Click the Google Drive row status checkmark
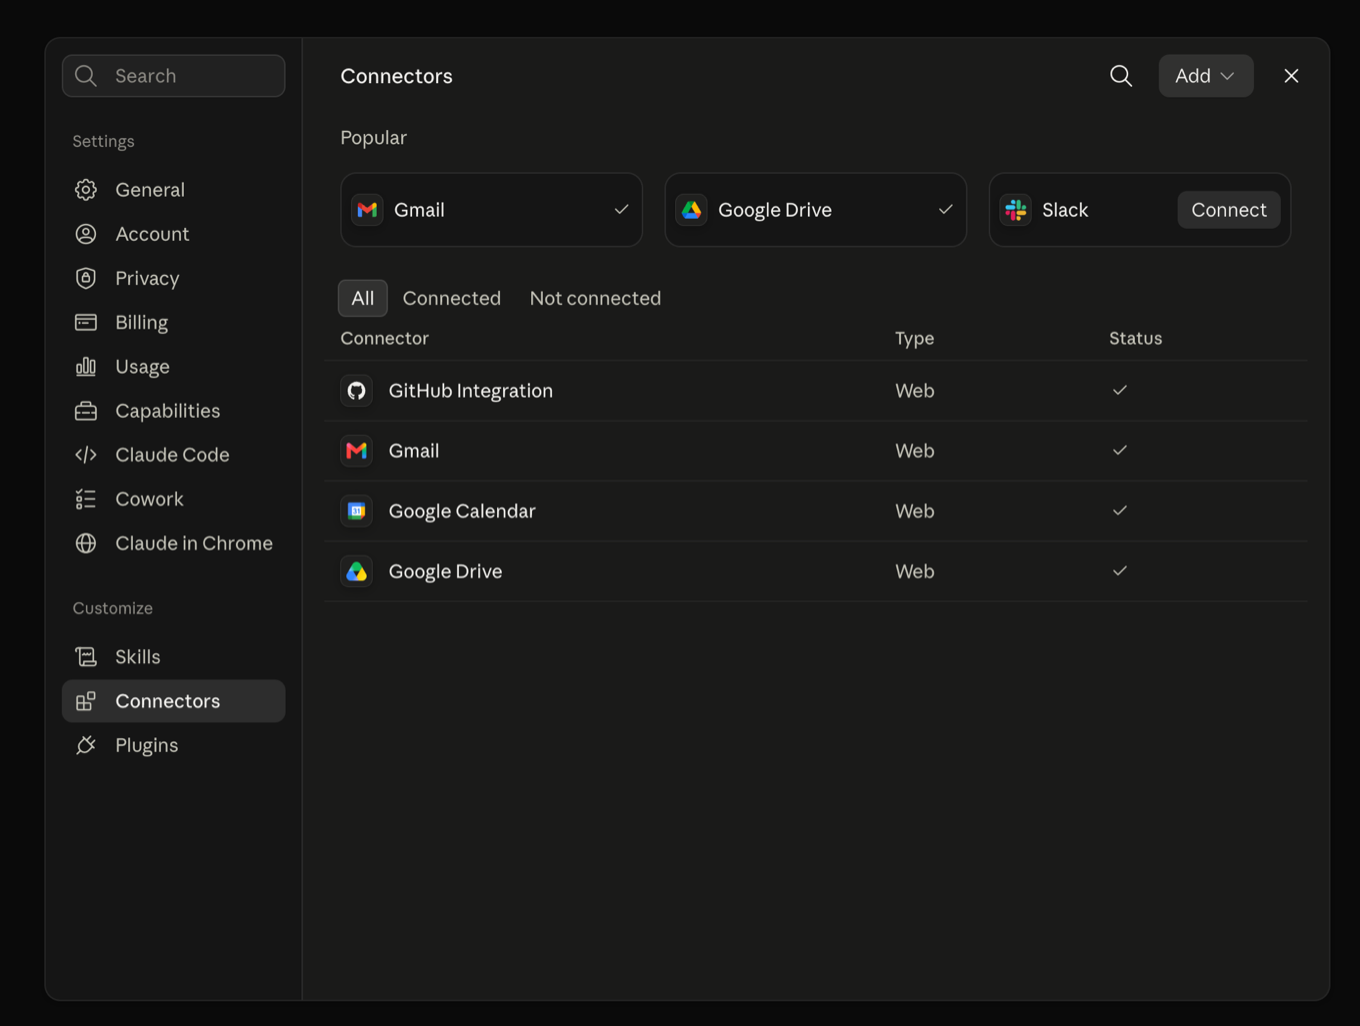This screenshot has height=1026, width=1360. 1120,570
